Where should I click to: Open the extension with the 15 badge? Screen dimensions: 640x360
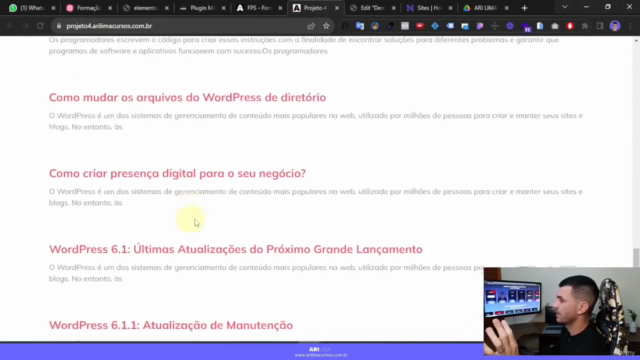(x=526, y=27)
